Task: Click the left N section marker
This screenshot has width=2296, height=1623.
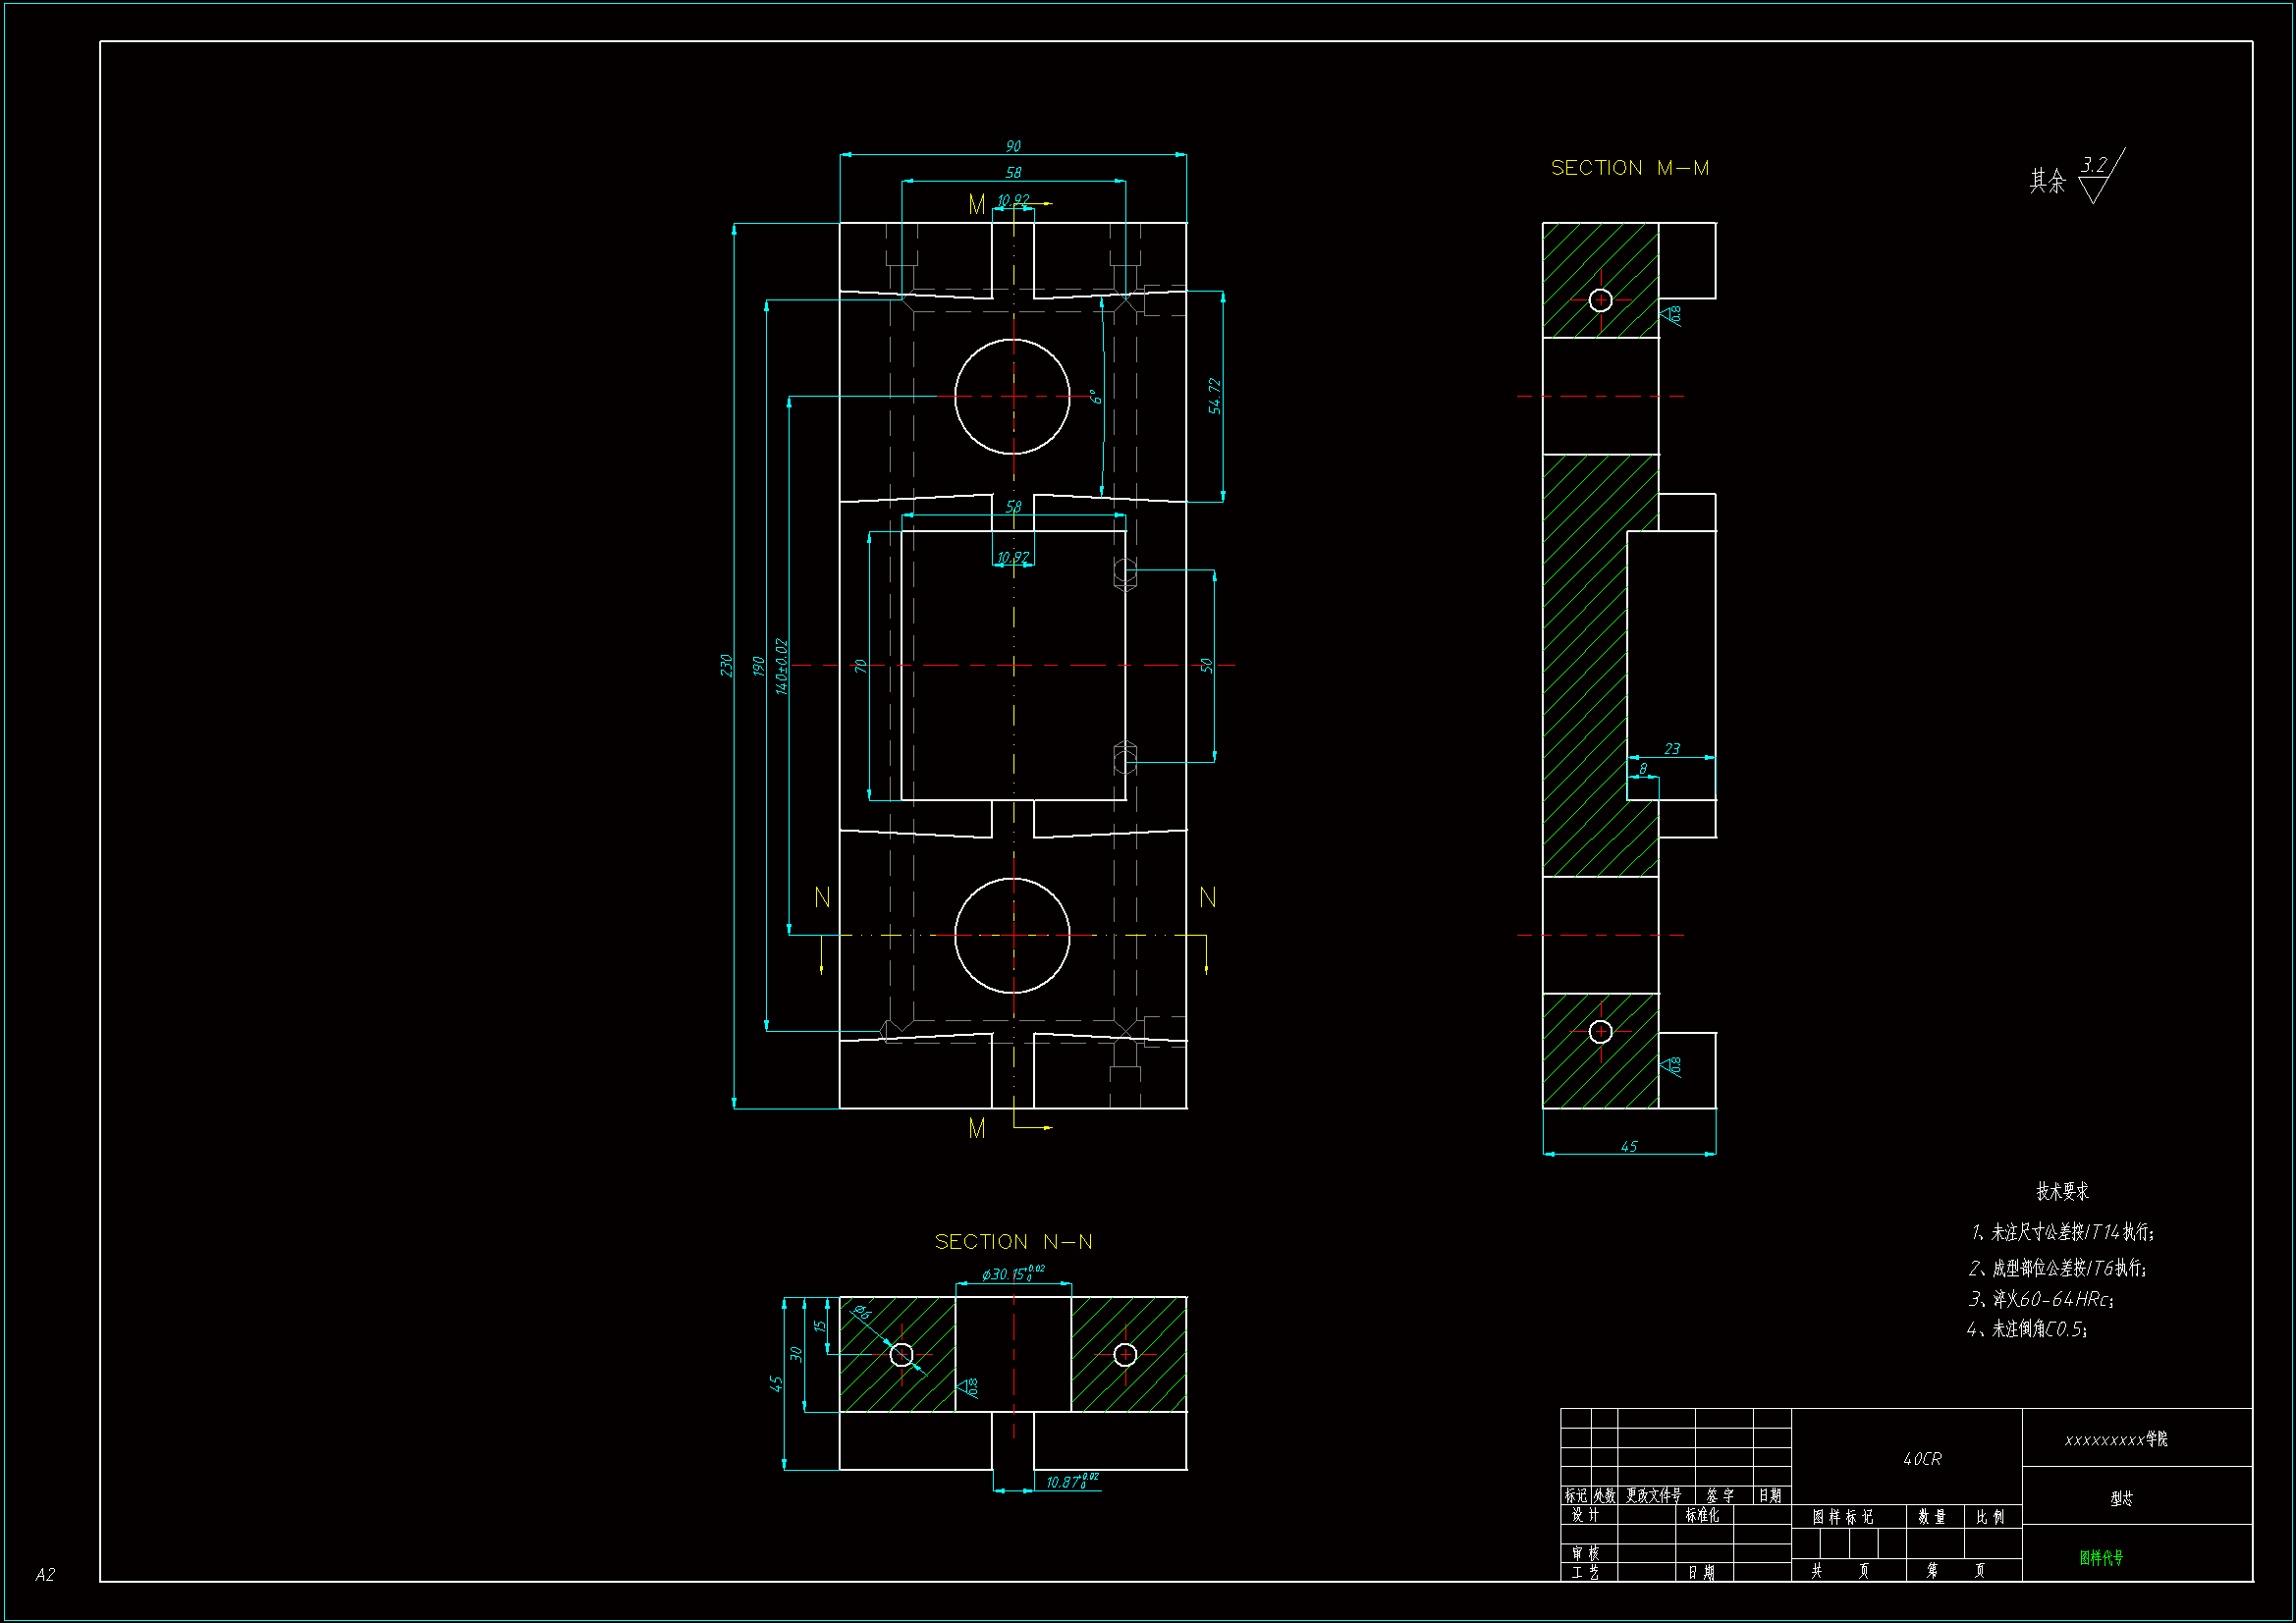Action: [x=822, y=898]
